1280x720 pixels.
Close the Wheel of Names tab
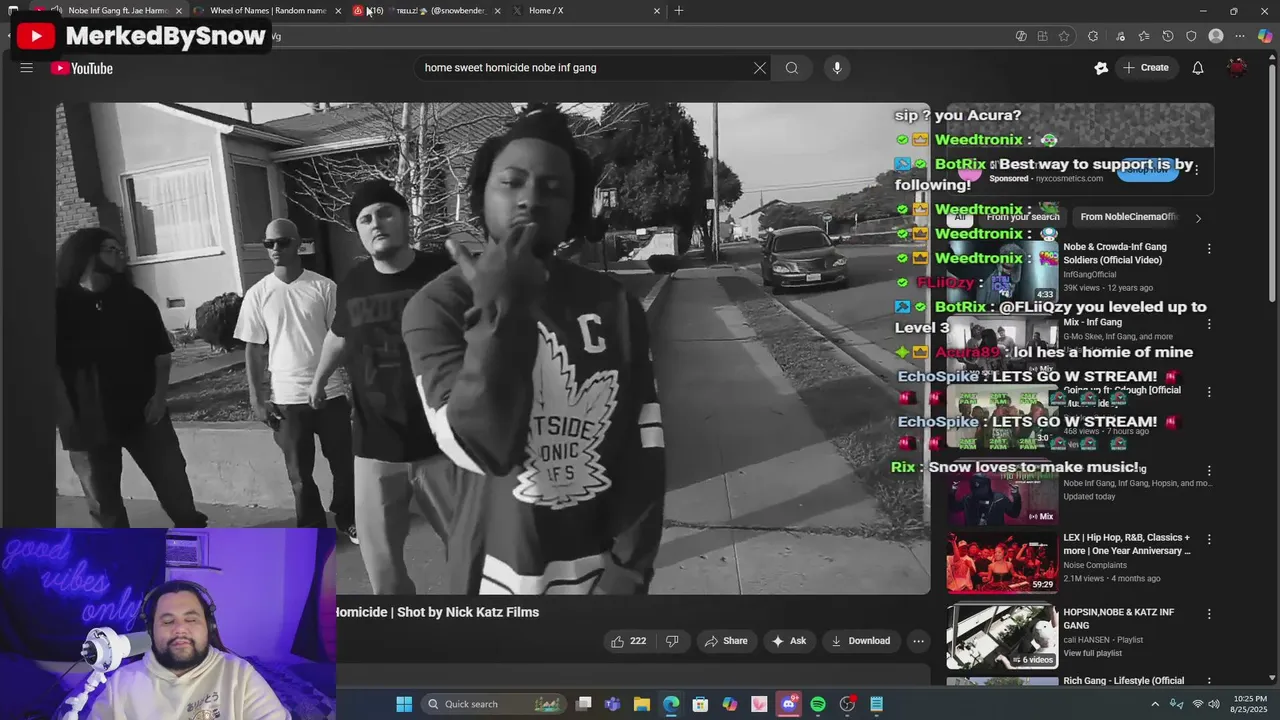pos(339,11)
